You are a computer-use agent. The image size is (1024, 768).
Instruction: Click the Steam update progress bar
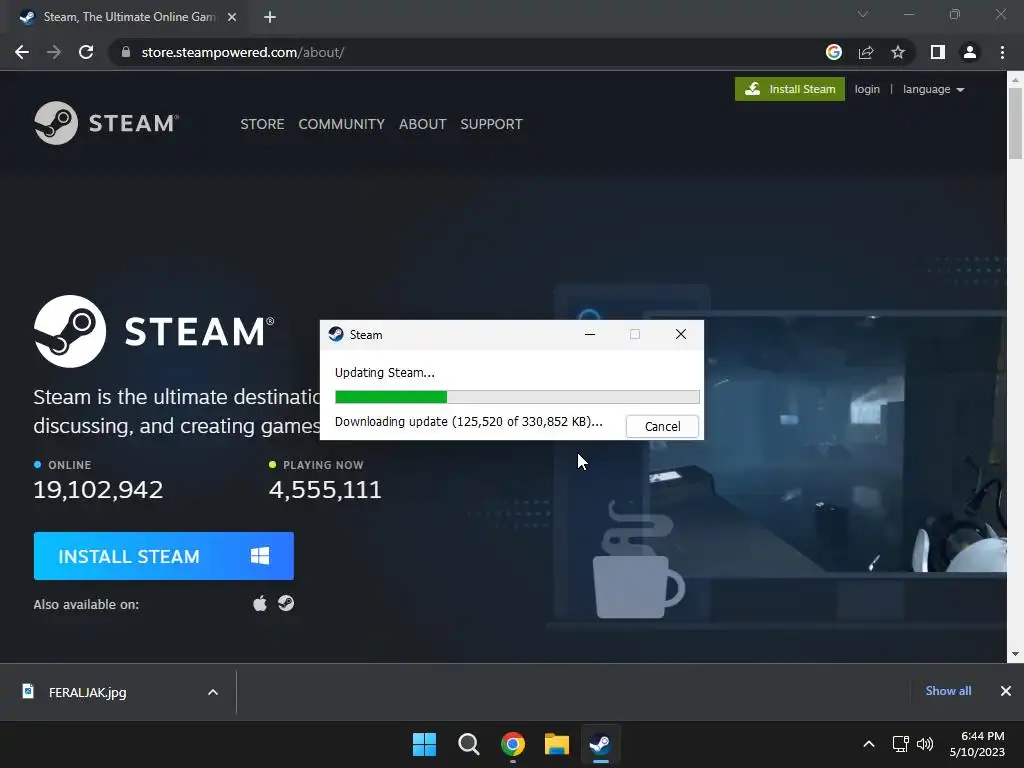[517, 396]
